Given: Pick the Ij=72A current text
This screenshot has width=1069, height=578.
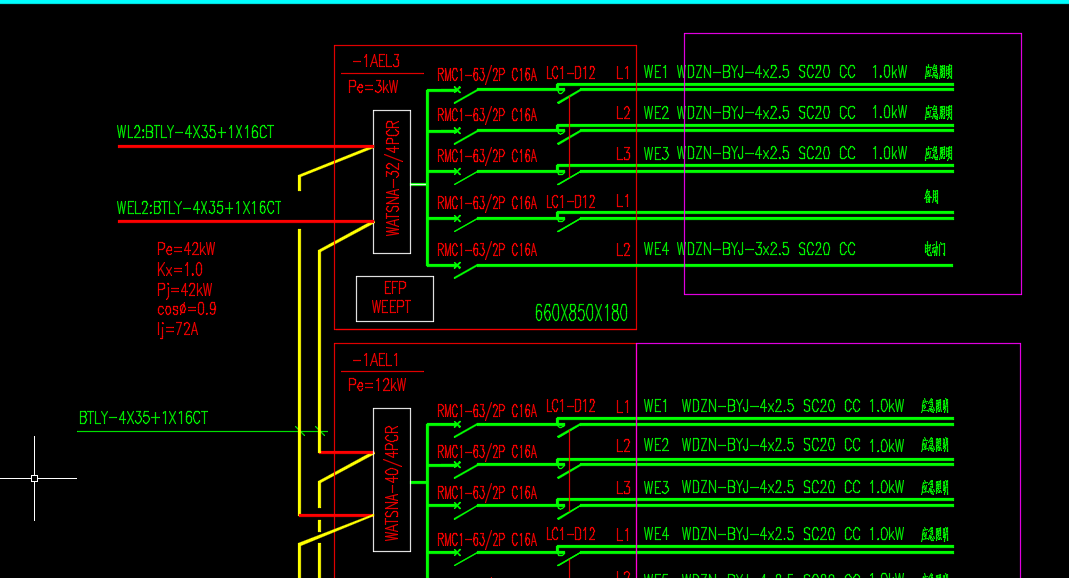Looking at the screenshot, I should coord(178,330).
